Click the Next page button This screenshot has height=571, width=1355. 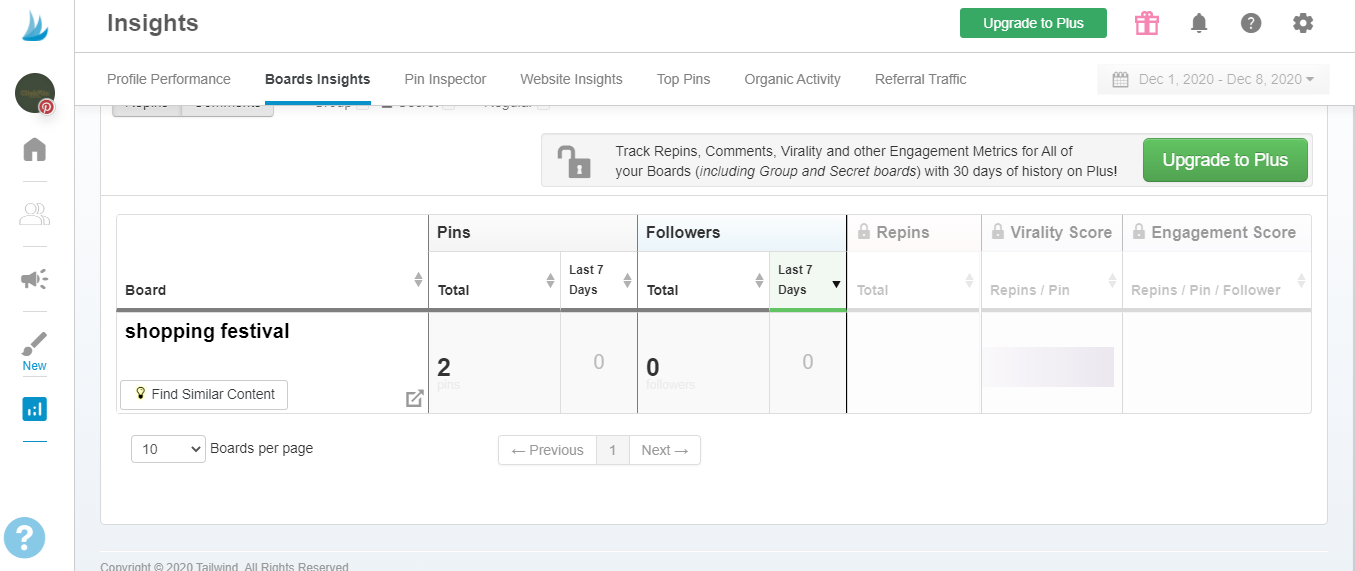click(665, 450)
